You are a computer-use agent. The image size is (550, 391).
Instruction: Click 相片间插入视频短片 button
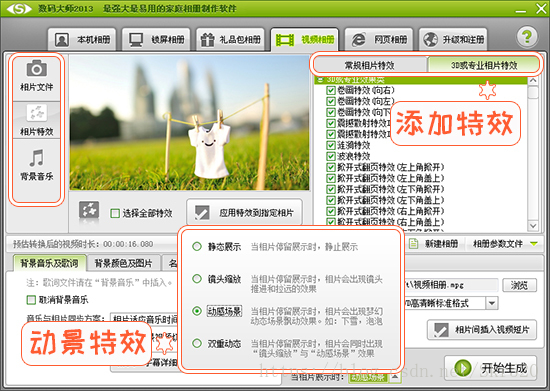coord(482,330)
